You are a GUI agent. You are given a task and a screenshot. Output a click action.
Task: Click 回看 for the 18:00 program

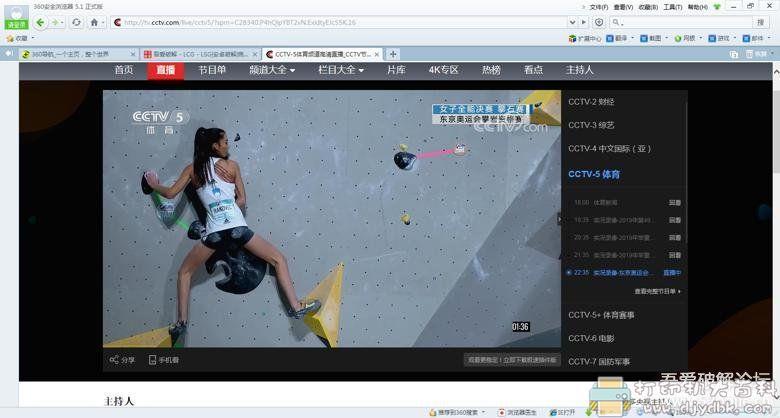click(x=675, y=203)
